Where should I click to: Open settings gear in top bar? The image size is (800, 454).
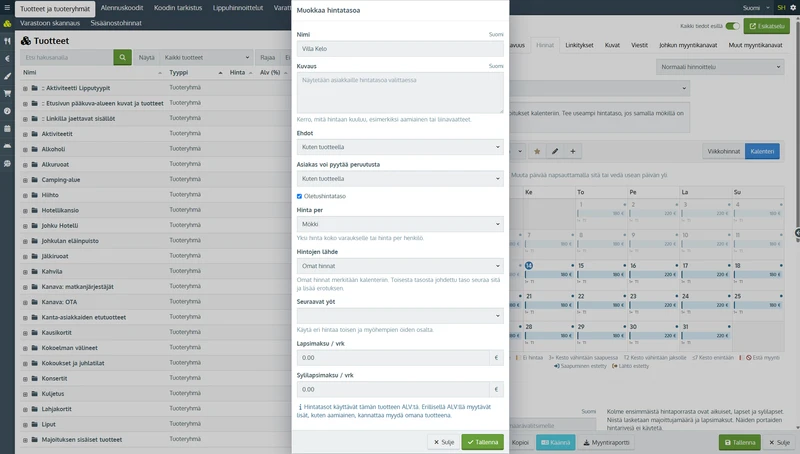(x=793, y=8)
